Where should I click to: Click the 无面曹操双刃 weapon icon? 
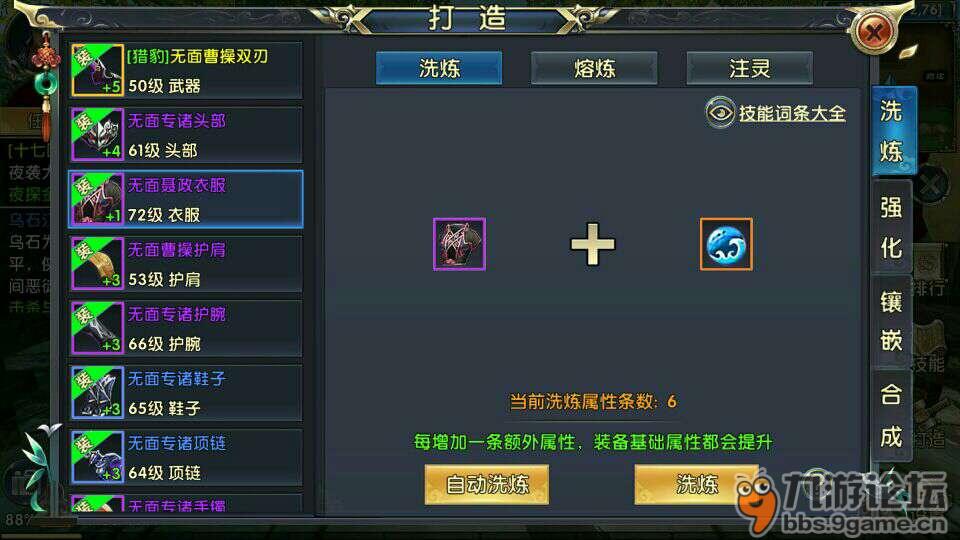click(97, 70)
